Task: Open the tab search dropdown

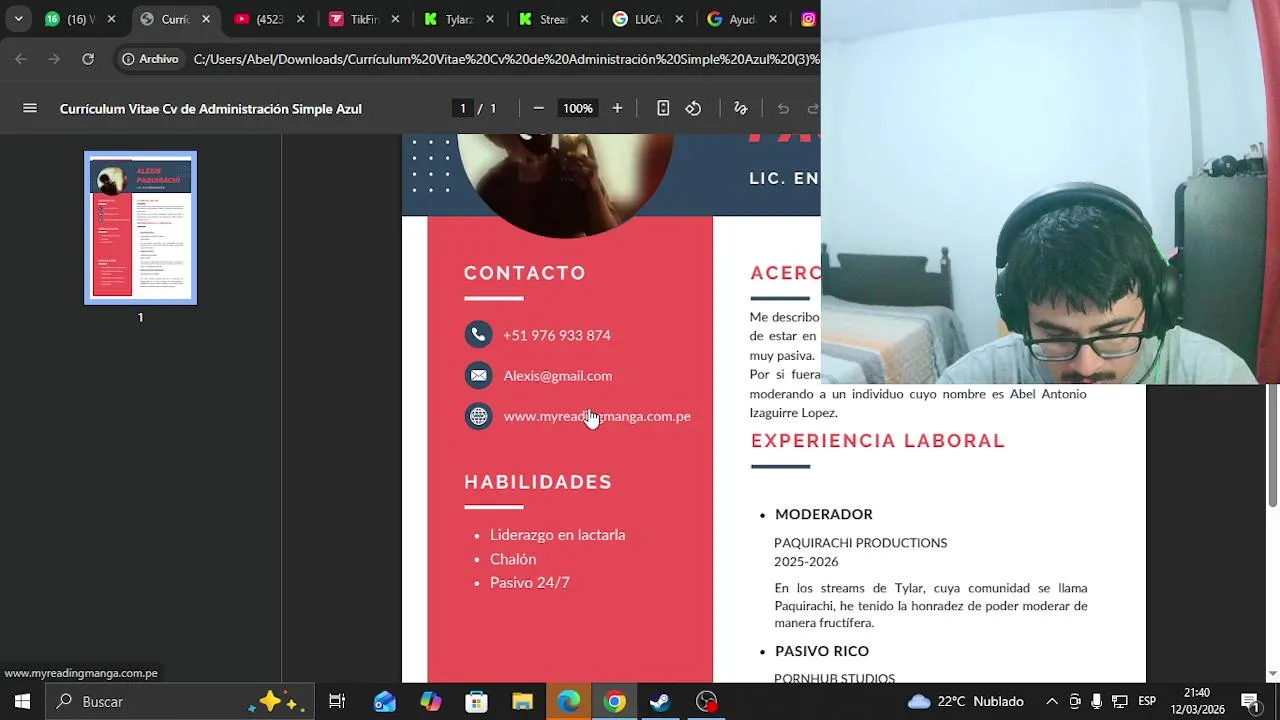Action: (x=18, y=19)
